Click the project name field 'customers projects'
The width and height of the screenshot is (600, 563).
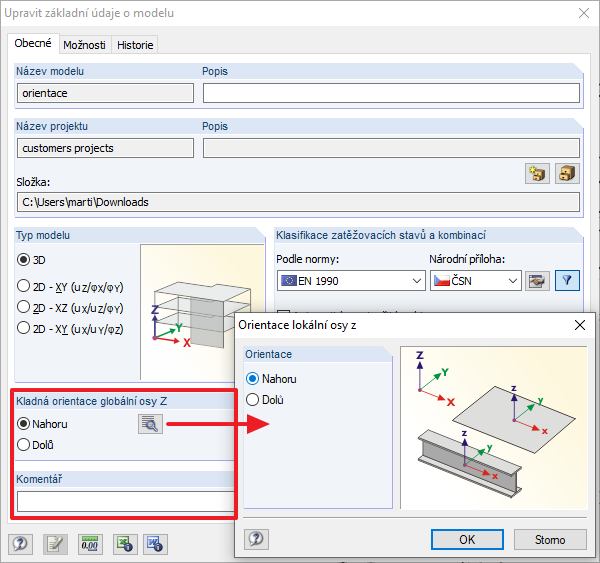click(x=105, y=148)
